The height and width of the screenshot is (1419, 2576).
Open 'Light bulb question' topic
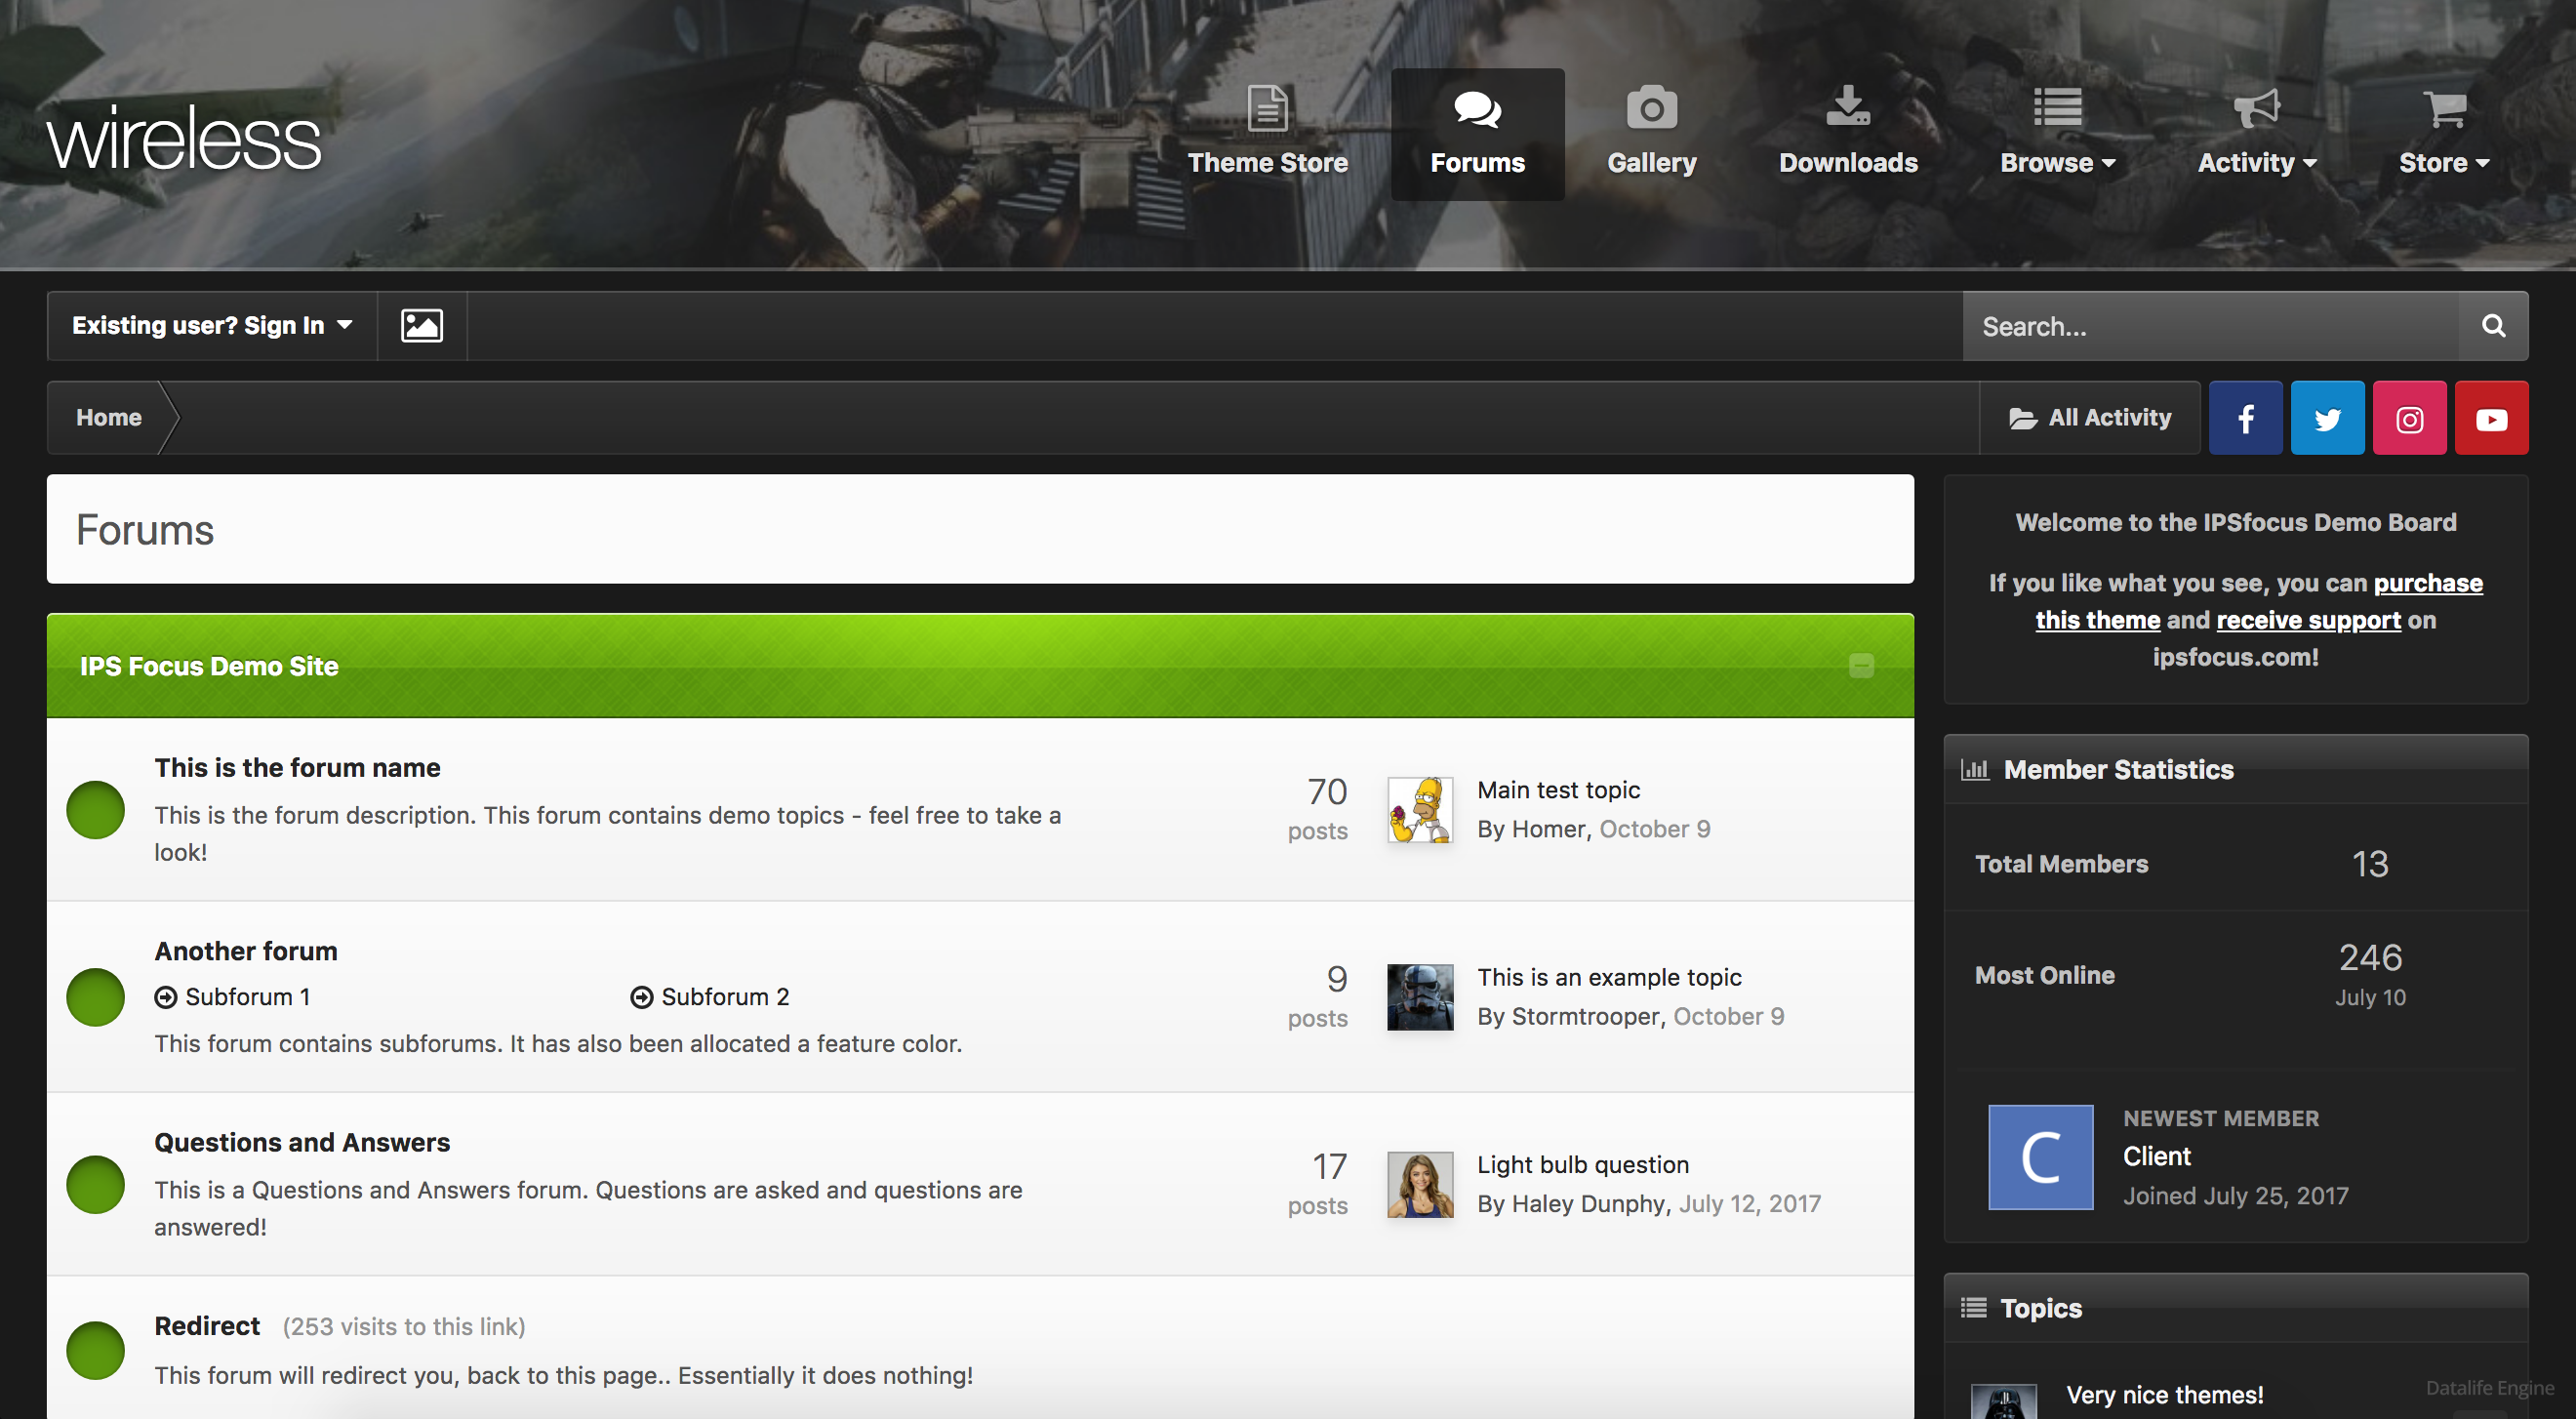(1583, 1165)
